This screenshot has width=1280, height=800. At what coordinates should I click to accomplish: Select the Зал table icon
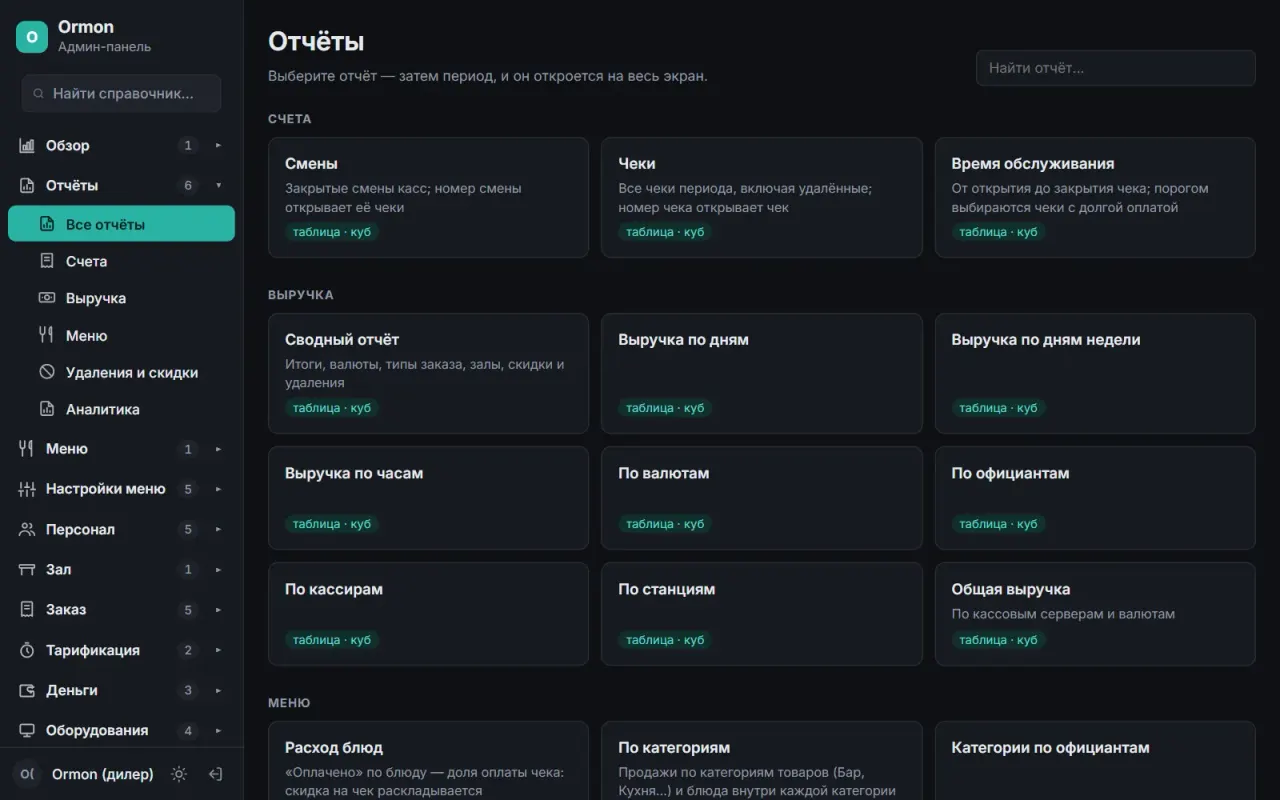point(27,569)
